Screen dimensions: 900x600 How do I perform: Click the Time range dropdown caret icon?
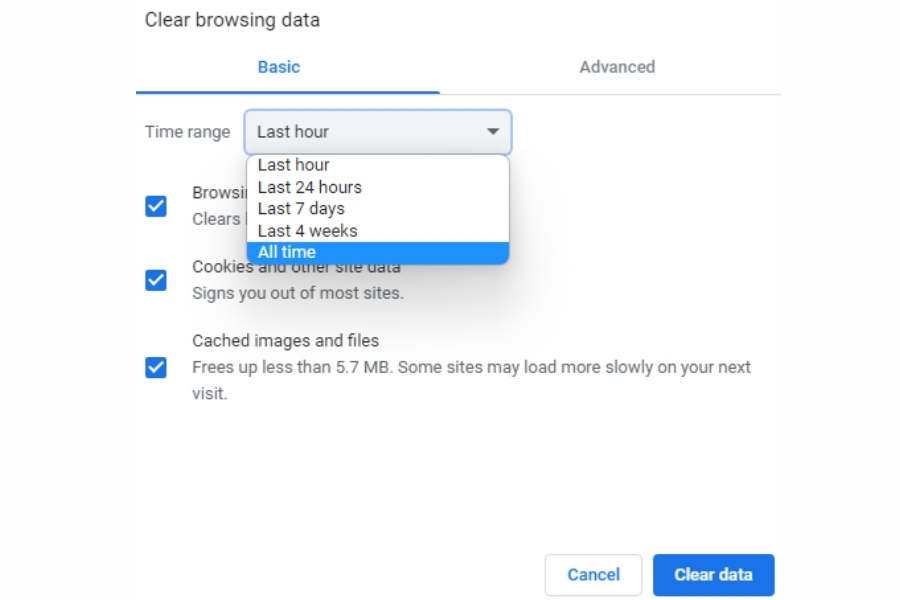pyautogui.click(x=493, y=131)
